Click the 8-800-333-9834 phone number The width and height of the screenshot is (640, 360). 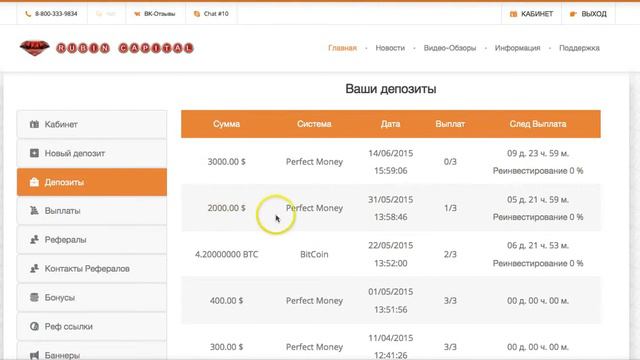(56, 14)
